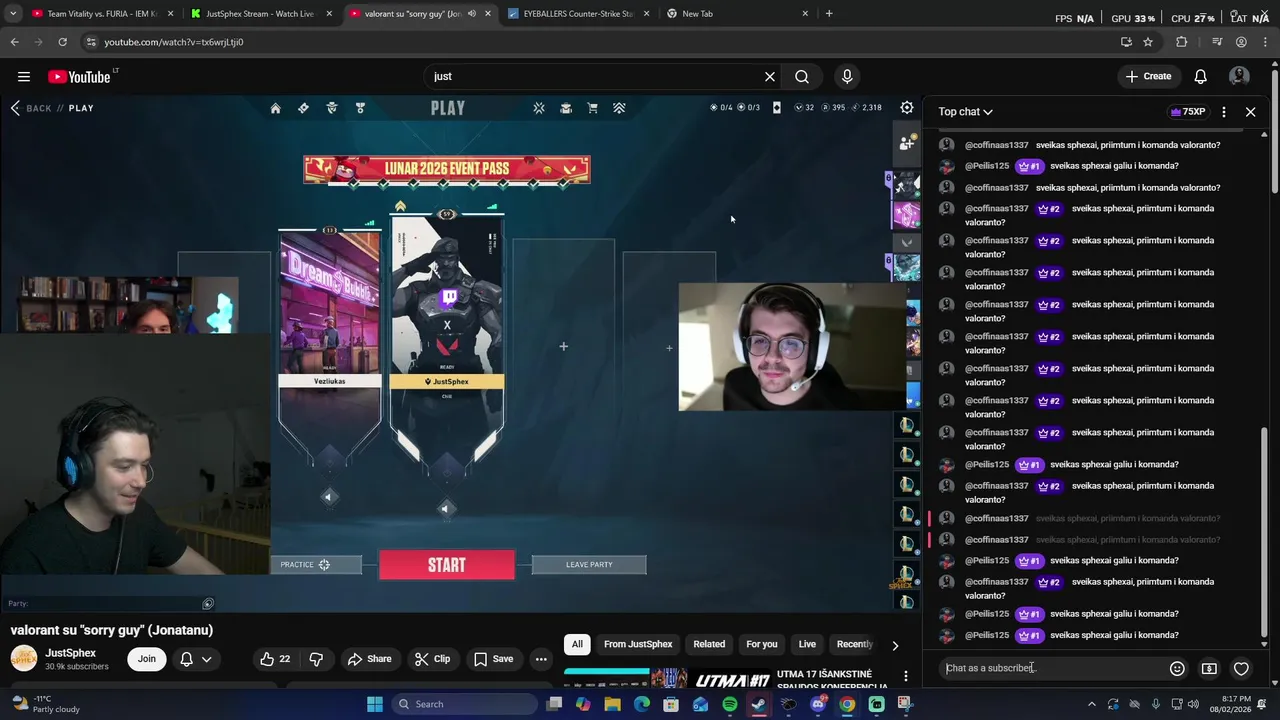The height and width of the screenshot is (720, 1280).
Task: Save the video to a playlist
Action: pos(493,659)
